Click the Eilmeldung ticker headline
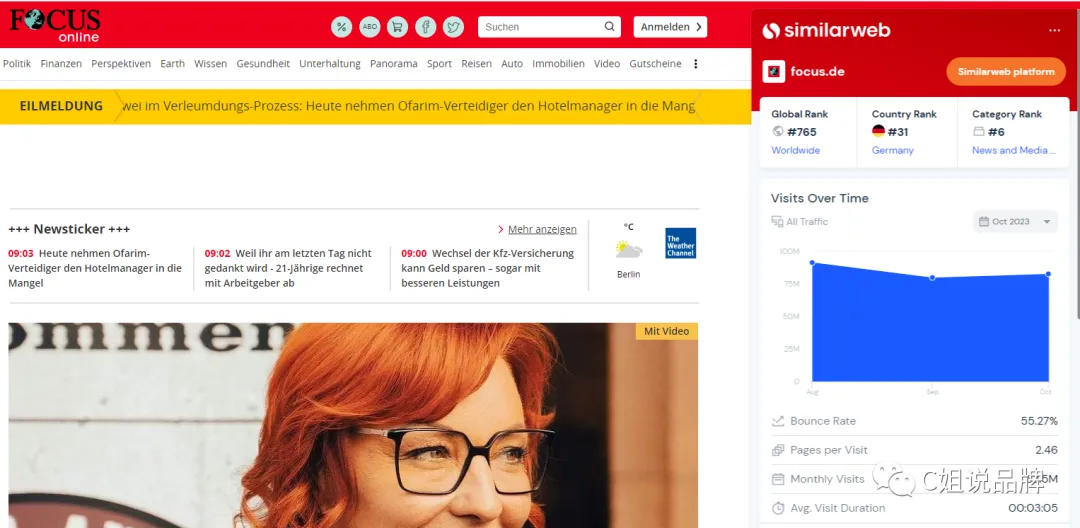Screen dimensions: 1080x528 [x=408, y=106]
